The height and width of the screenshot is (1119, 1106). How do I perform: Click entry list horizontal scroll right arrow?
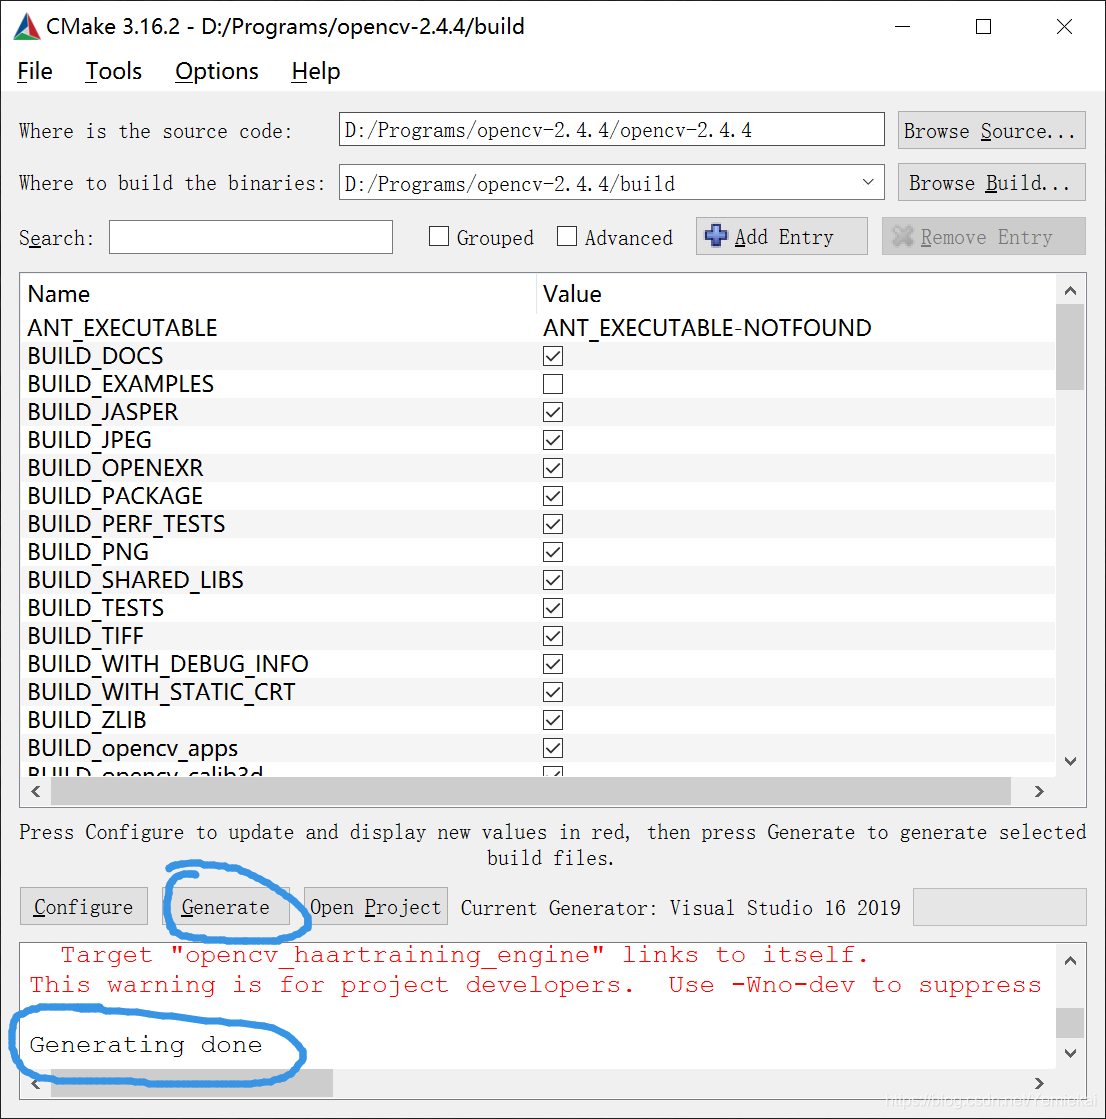[x=1040, y=791]
